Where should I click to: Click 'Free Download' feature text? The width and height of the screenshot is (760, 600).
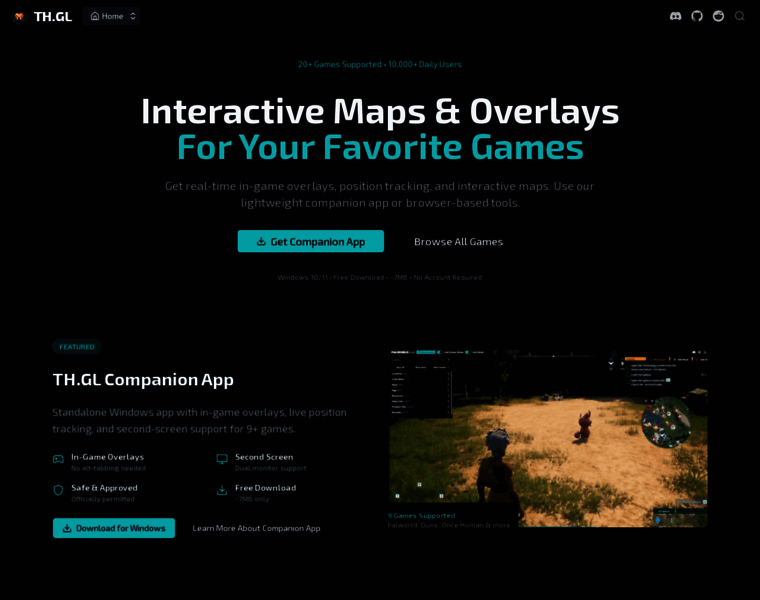tap(266, 488)
